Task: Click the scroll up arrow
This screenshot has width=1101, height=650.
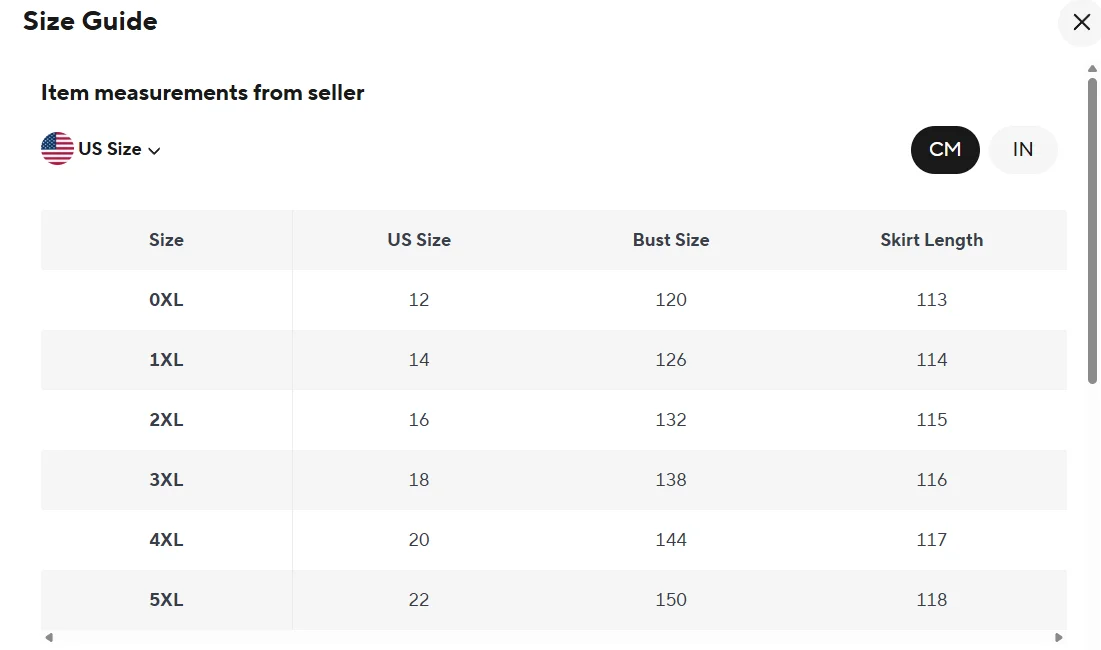Action: coord(1092,69)
